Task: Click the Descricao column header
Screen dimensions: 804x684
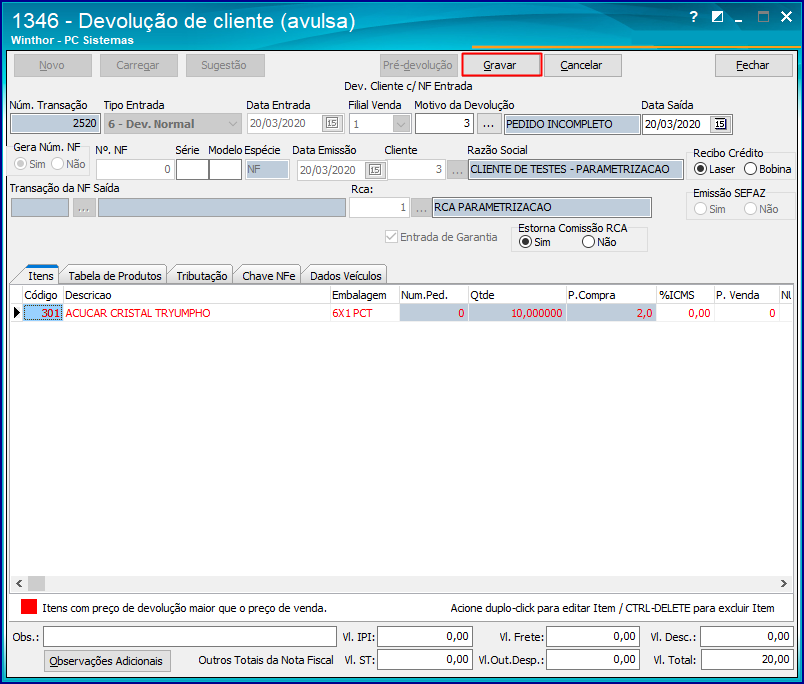Action: tap(196, 295)
